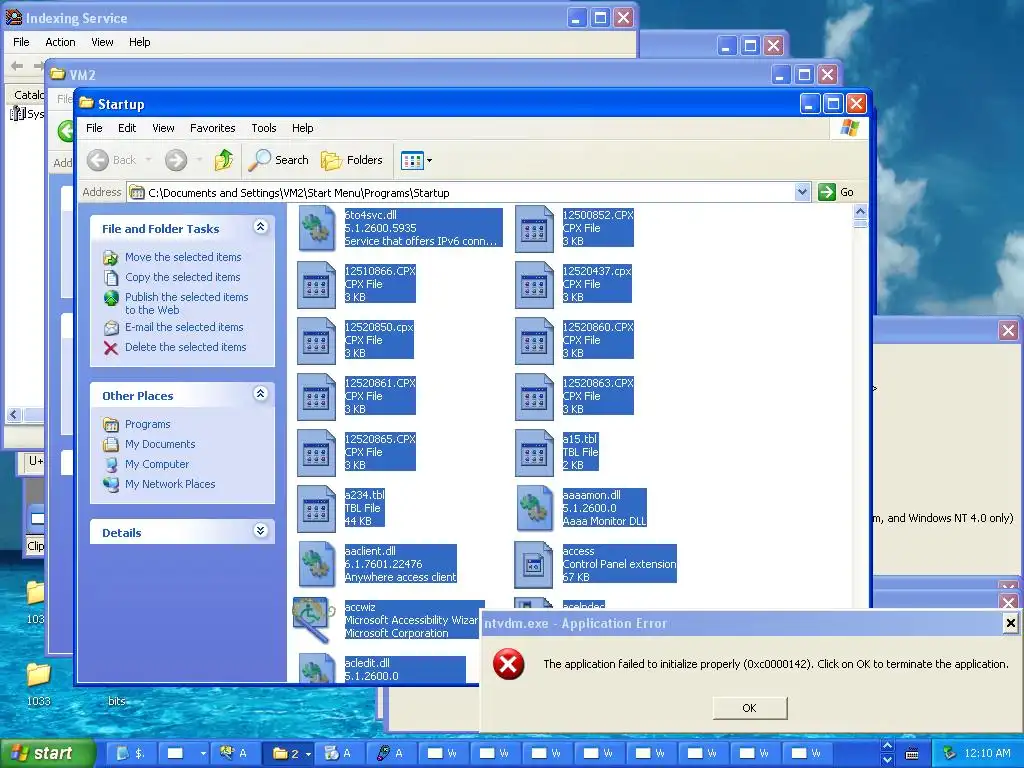Open My Documents from Other Places
Viewport: 1024px width, 768px height.
(x=160, y=444)
